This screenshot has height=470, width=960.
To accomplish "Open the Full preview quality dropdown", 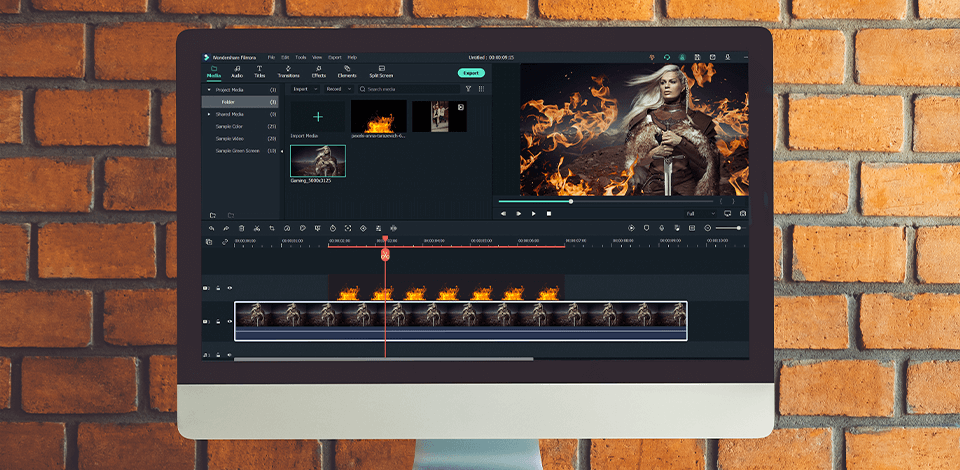I will click(700, 214).
